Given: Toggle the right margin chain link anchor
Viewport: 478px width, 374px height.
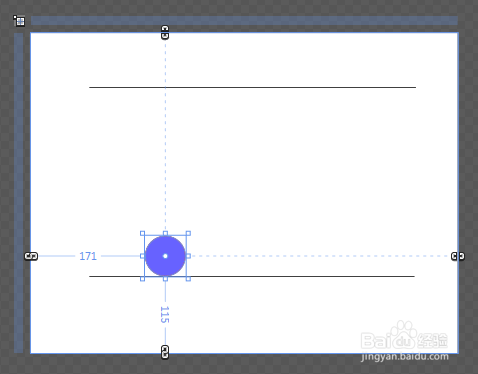Looking at the screenshot, I should click(458, 256).
